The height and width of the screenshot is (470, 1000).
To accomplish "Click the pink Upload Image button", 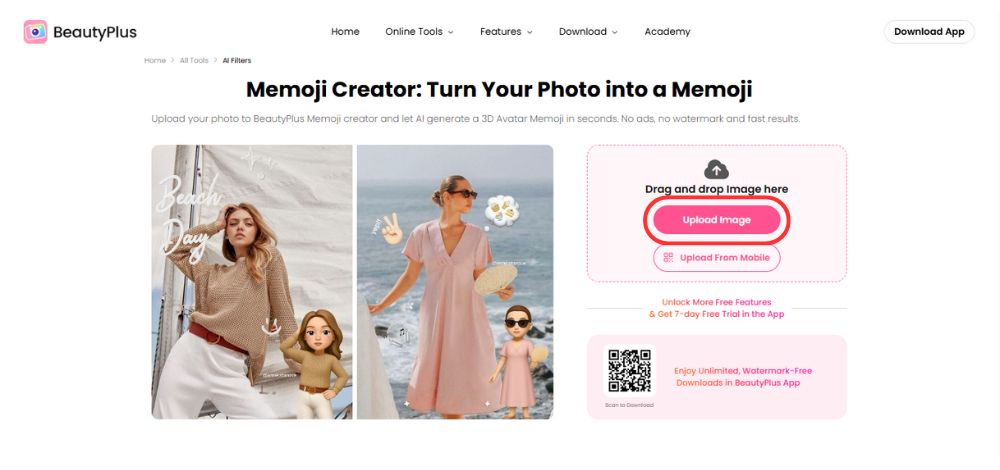I will point(716,220).
